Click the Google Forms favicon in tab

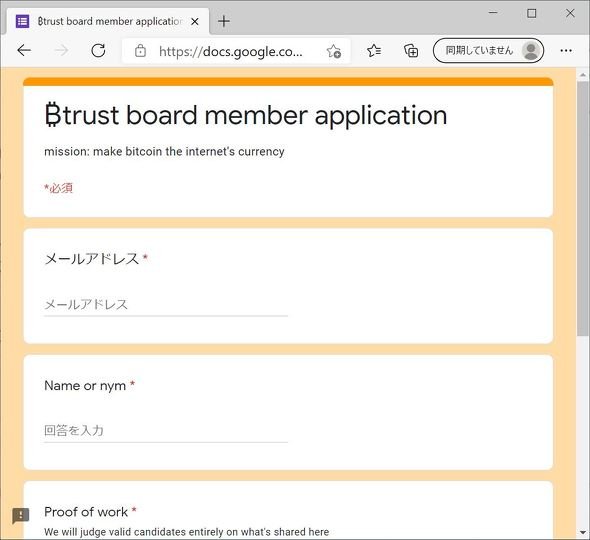point(22,21)
